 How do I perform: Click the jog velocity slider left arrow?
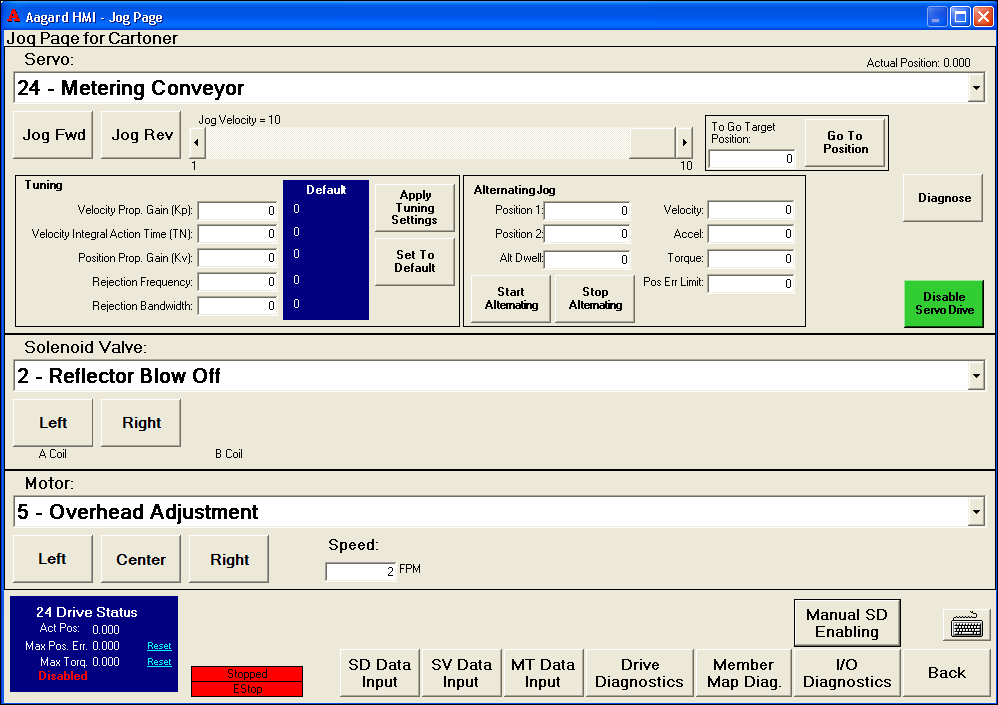click(197, 143)
